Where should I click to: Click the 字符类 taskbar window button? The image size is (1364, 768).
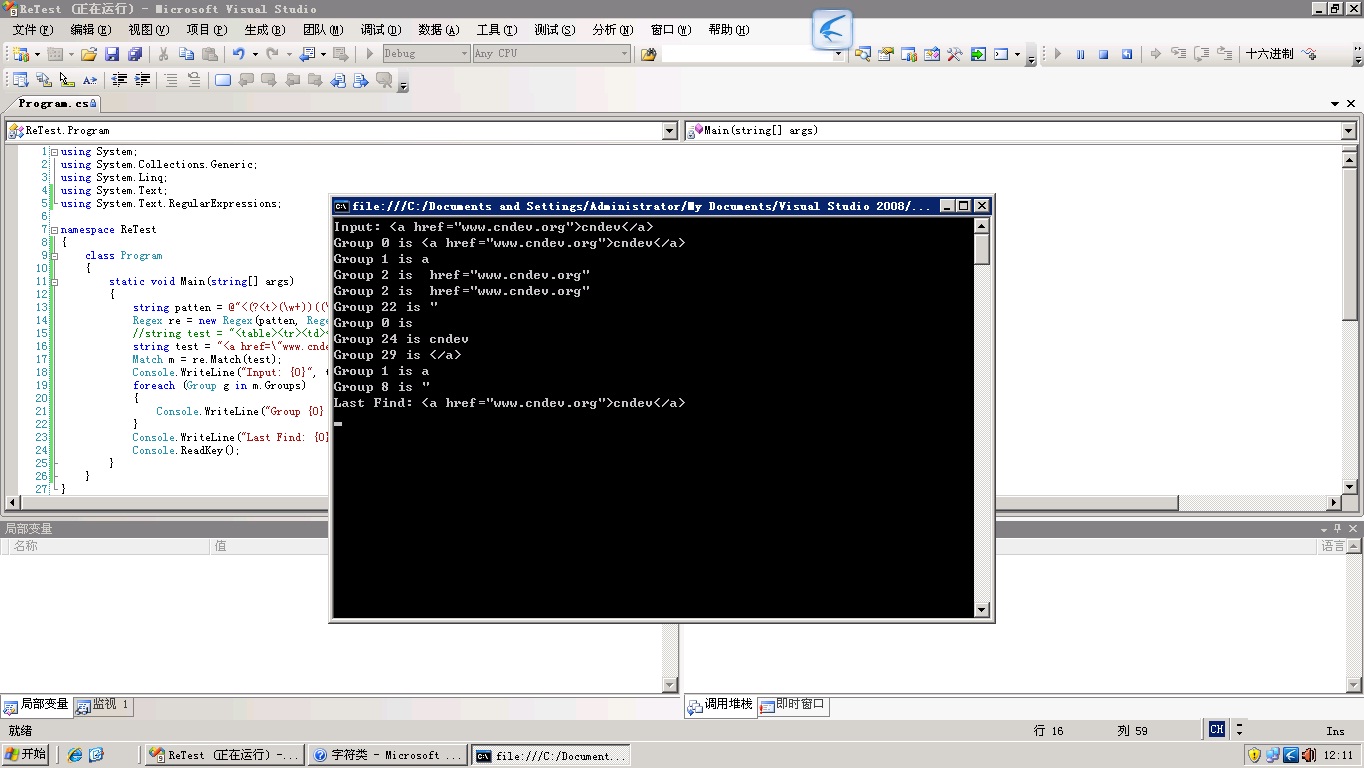(386, 755)
